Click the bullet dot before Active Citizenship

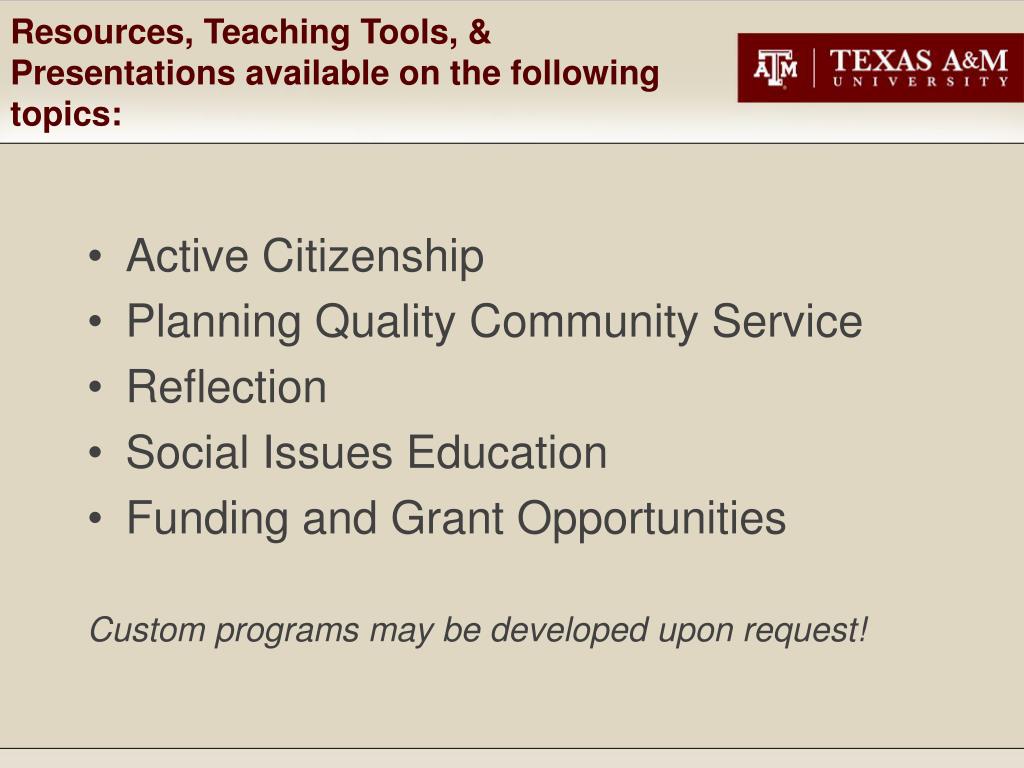tap(95, 256)
